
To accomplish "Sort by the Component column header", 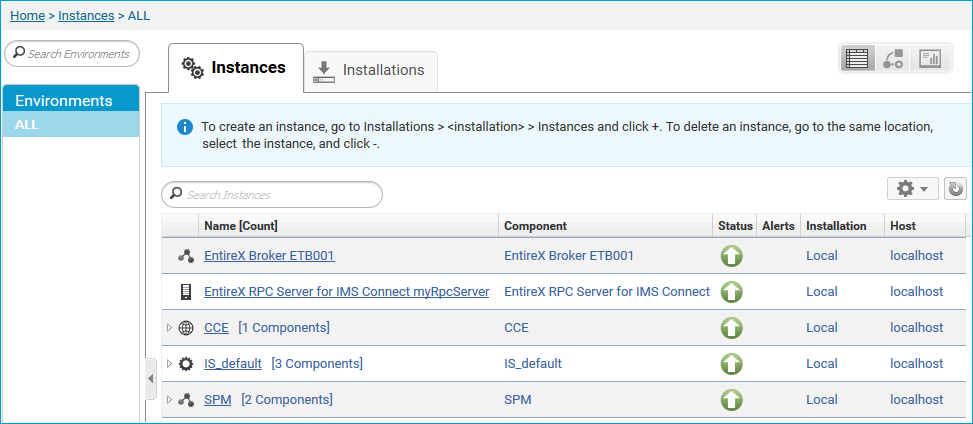I will click(605, 226).
